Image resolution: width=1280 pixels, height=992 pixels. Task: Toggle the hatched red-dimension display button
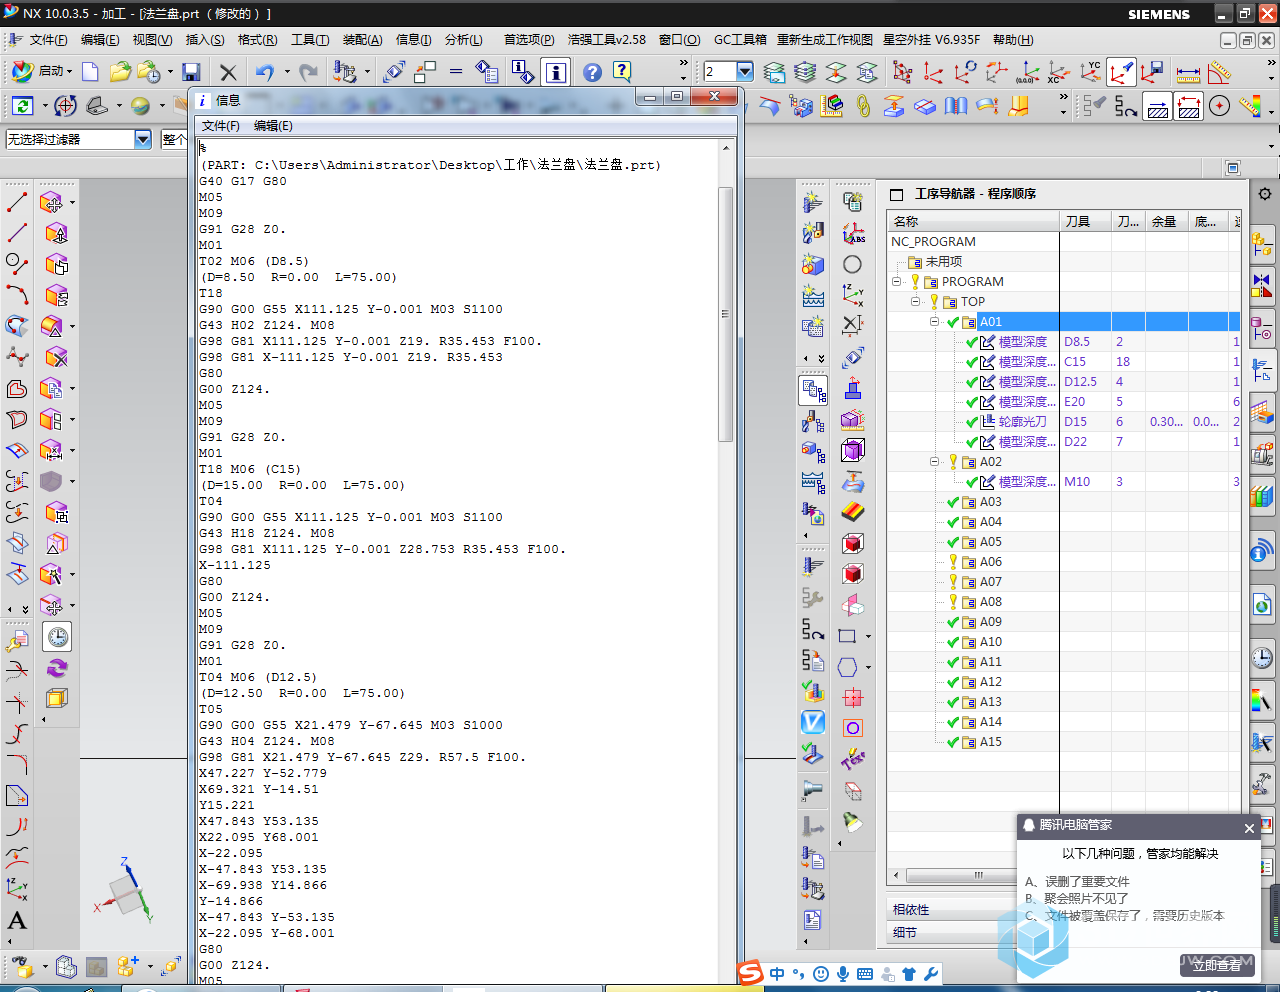point(1189,106)
